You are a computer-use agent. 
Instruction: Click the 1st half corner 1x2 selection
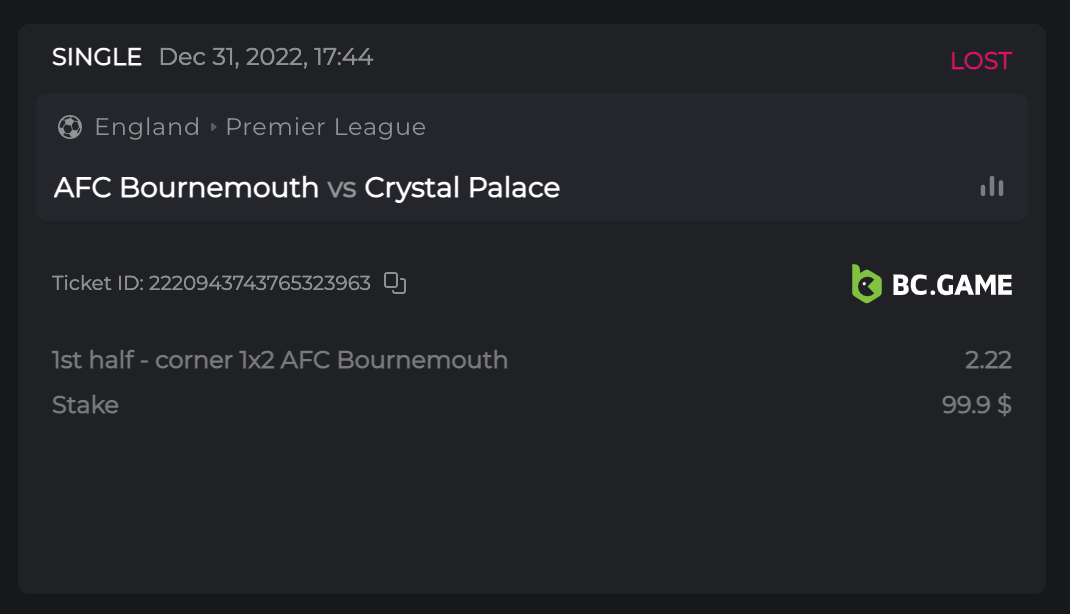pos(280,360)
